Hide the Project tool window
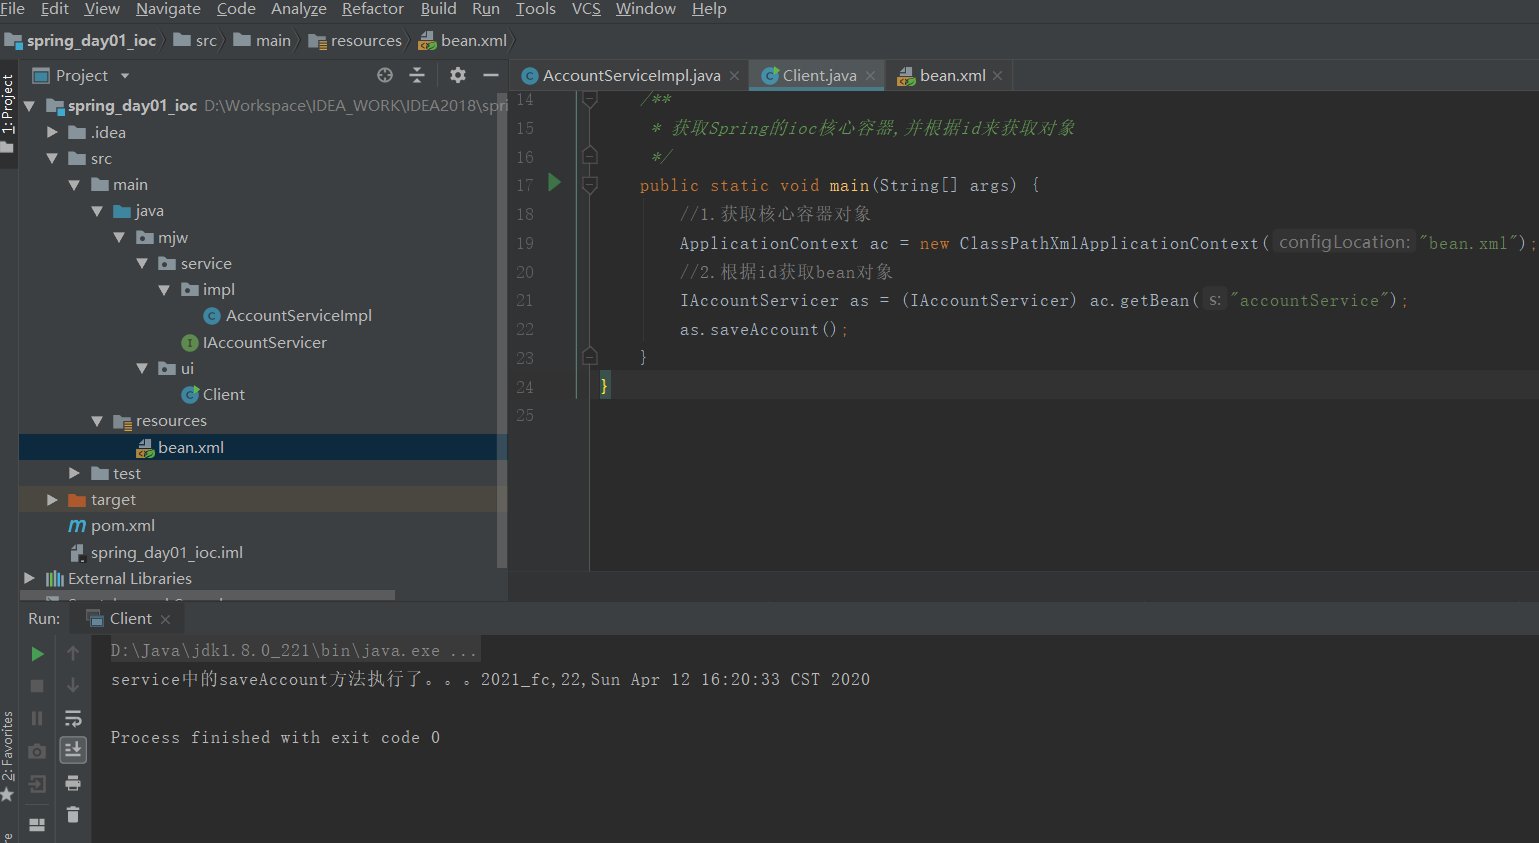Screen dimensions: 1539x843 [490, 75]
